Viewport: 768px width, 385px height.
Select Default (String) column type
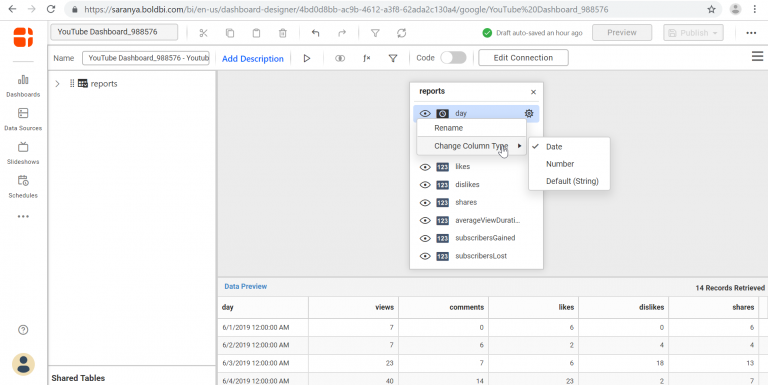coord(569,181)
